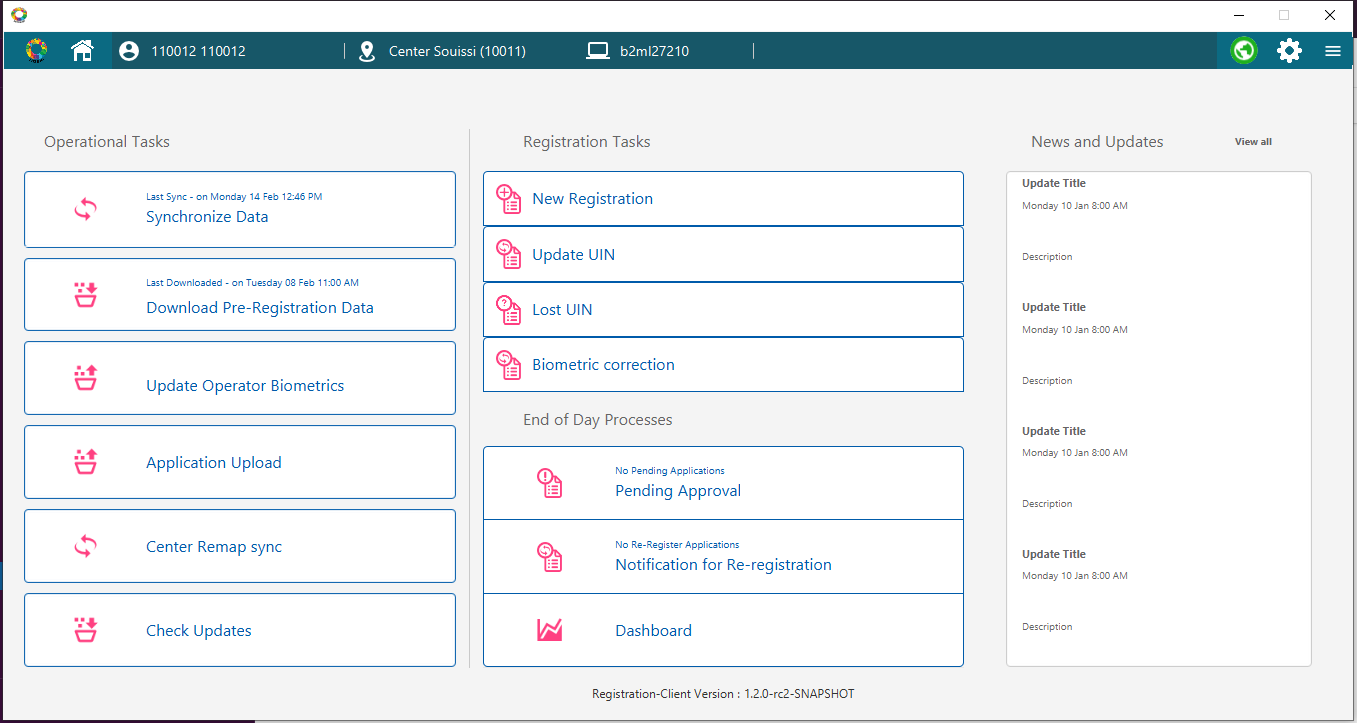Open the Update UIN registration task
The width and height of the screenshot is (1357, 723).
[x=573, y=255]
